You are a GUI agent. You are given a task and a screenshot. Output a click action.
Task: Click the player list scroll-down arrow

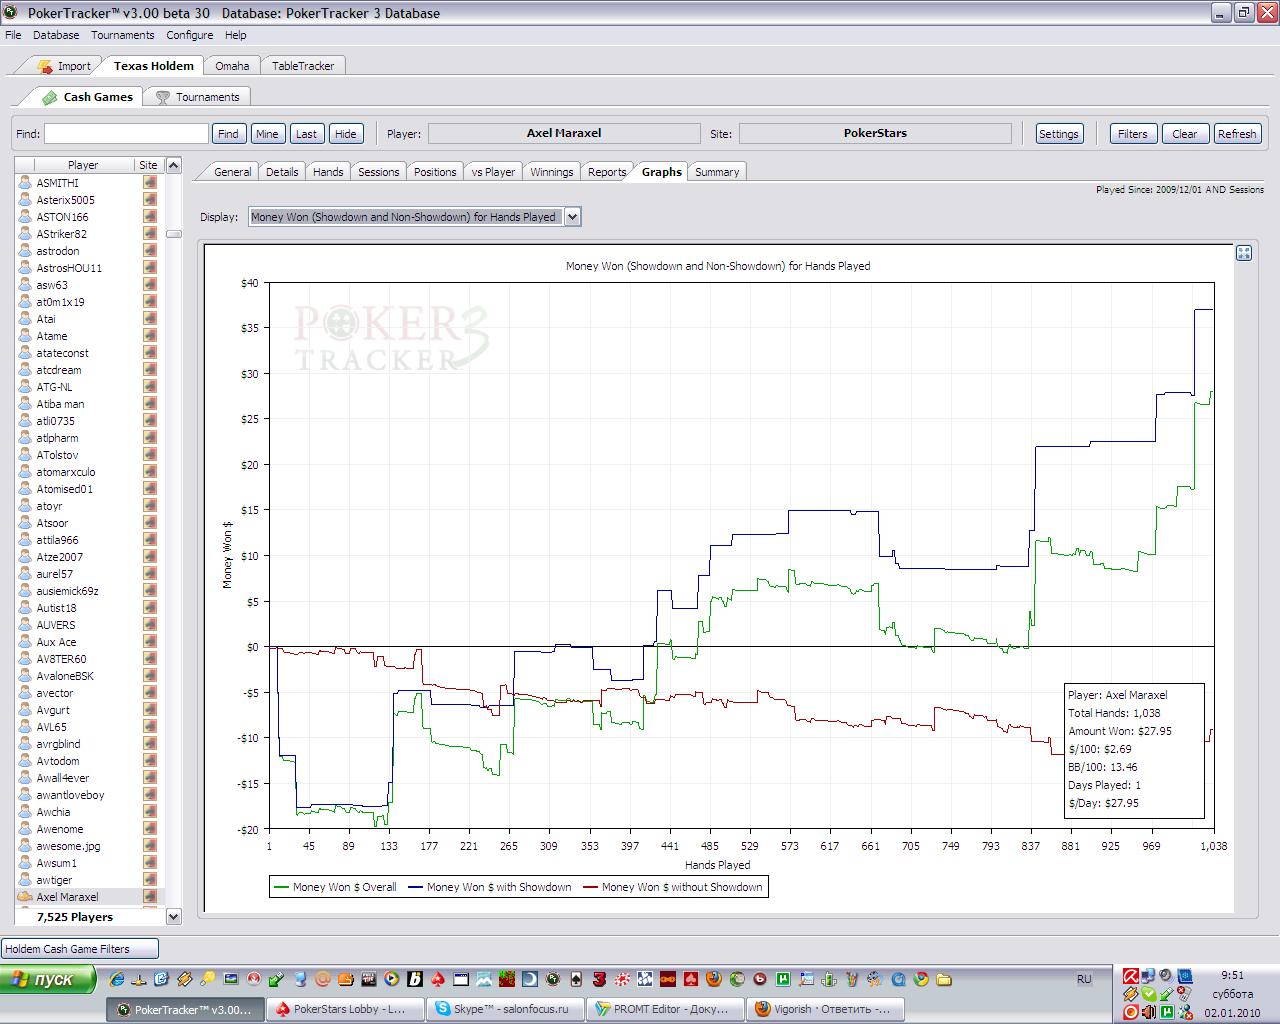(x=173, y=916)
